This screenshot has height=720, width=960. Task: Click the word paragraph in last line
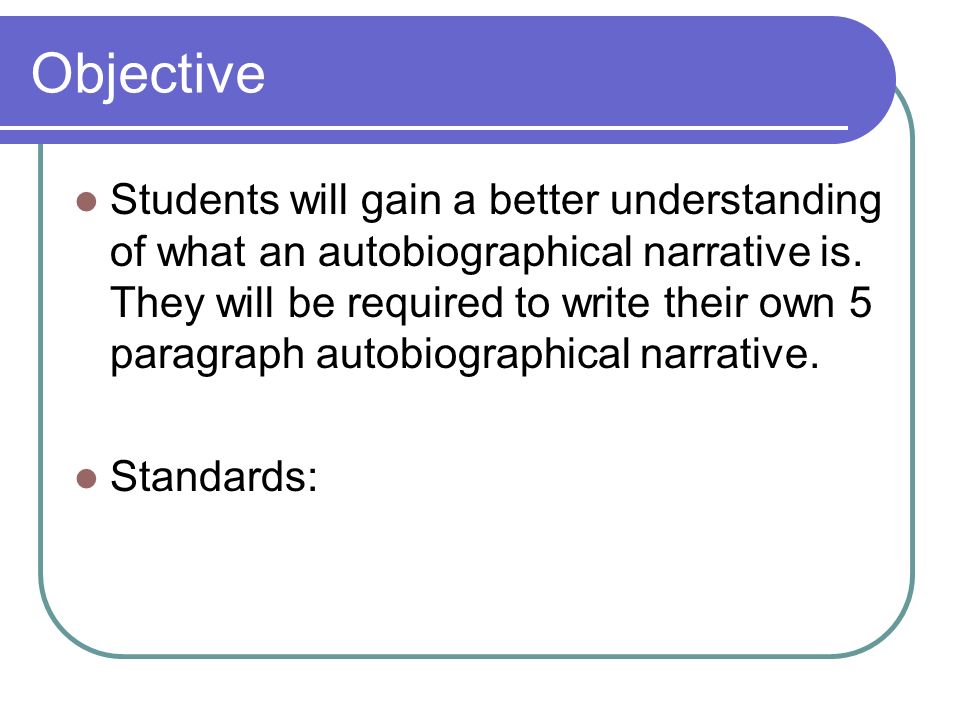(x=208, y=356)
